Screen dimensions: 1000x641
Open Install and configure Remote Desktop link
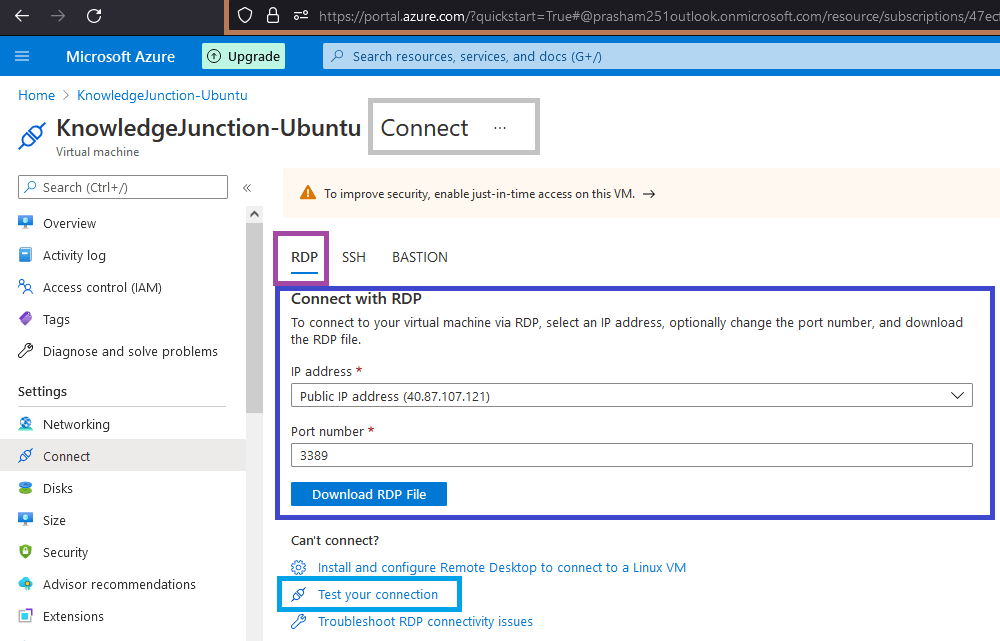[x=502, y=568]
